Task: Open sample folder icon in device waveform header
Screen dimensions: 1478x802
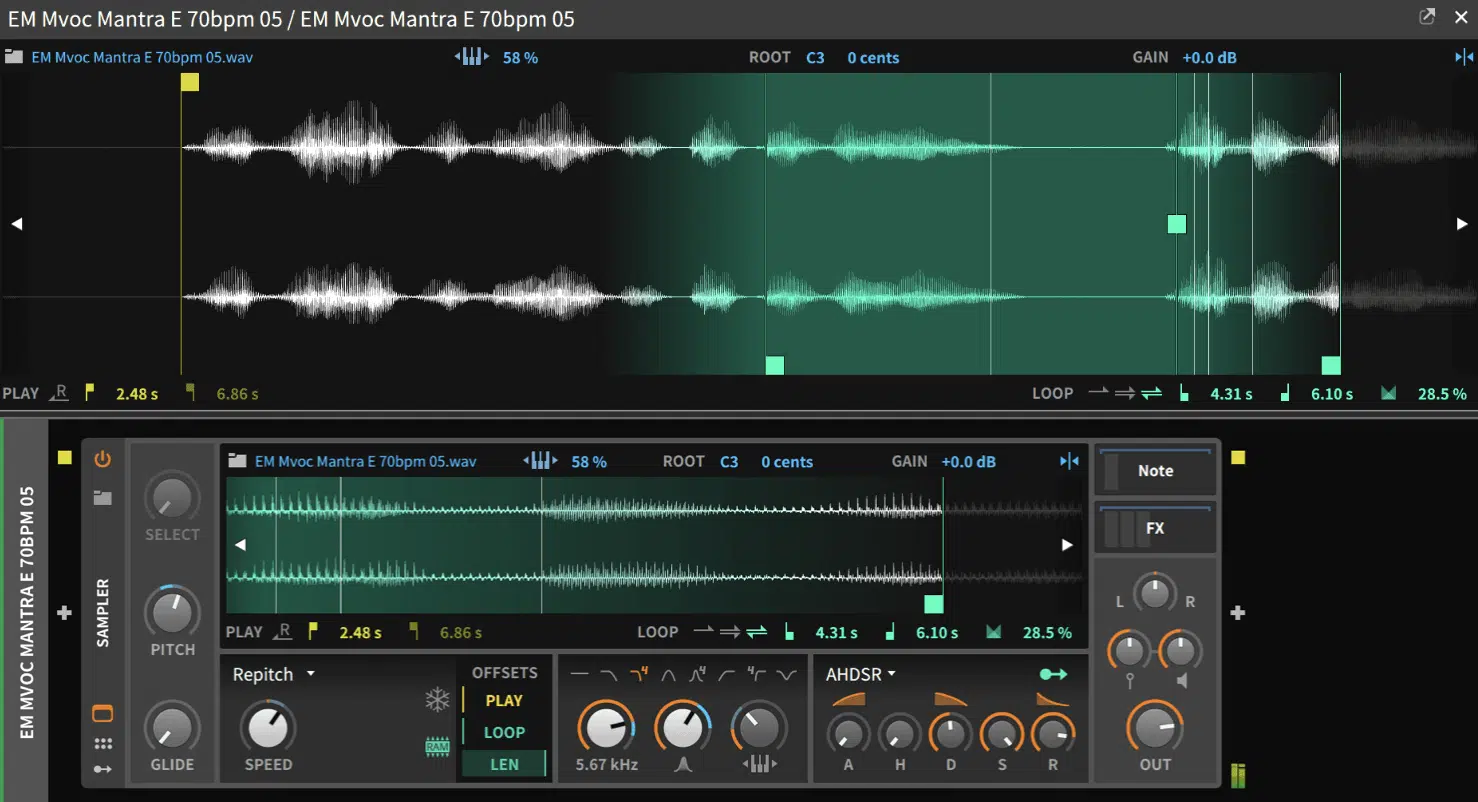Action: click(237, 461)
